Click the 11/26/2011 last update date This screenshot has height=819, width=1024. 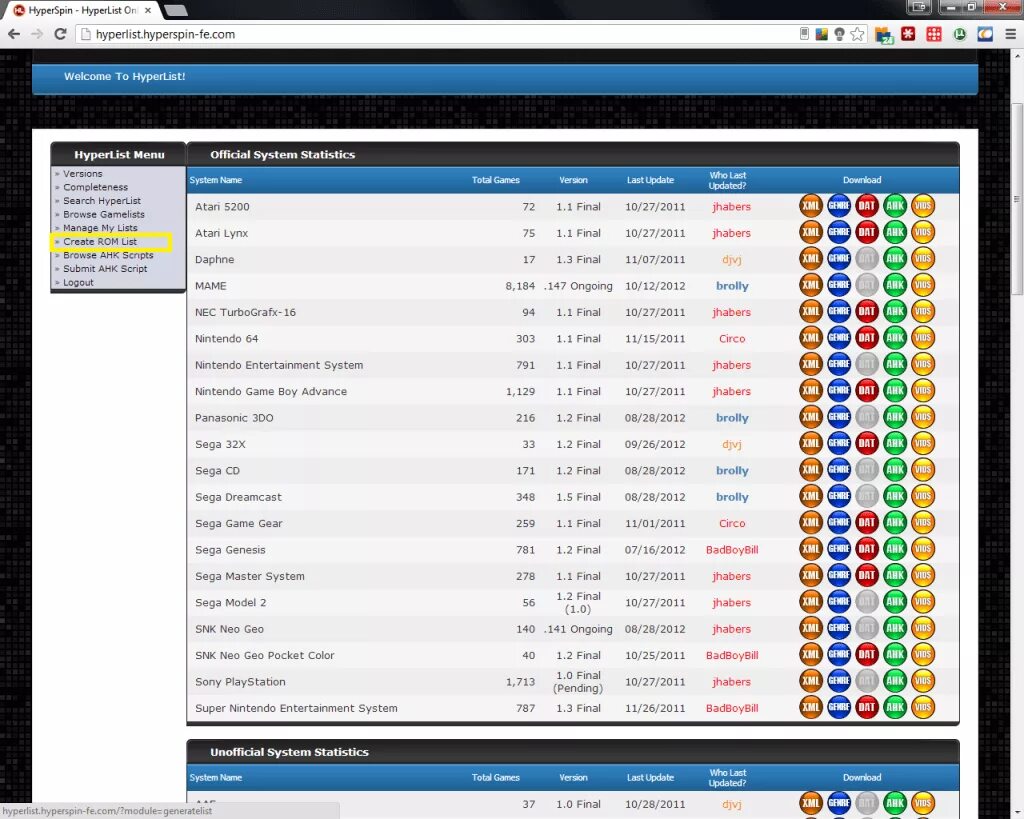click(655, 708)
